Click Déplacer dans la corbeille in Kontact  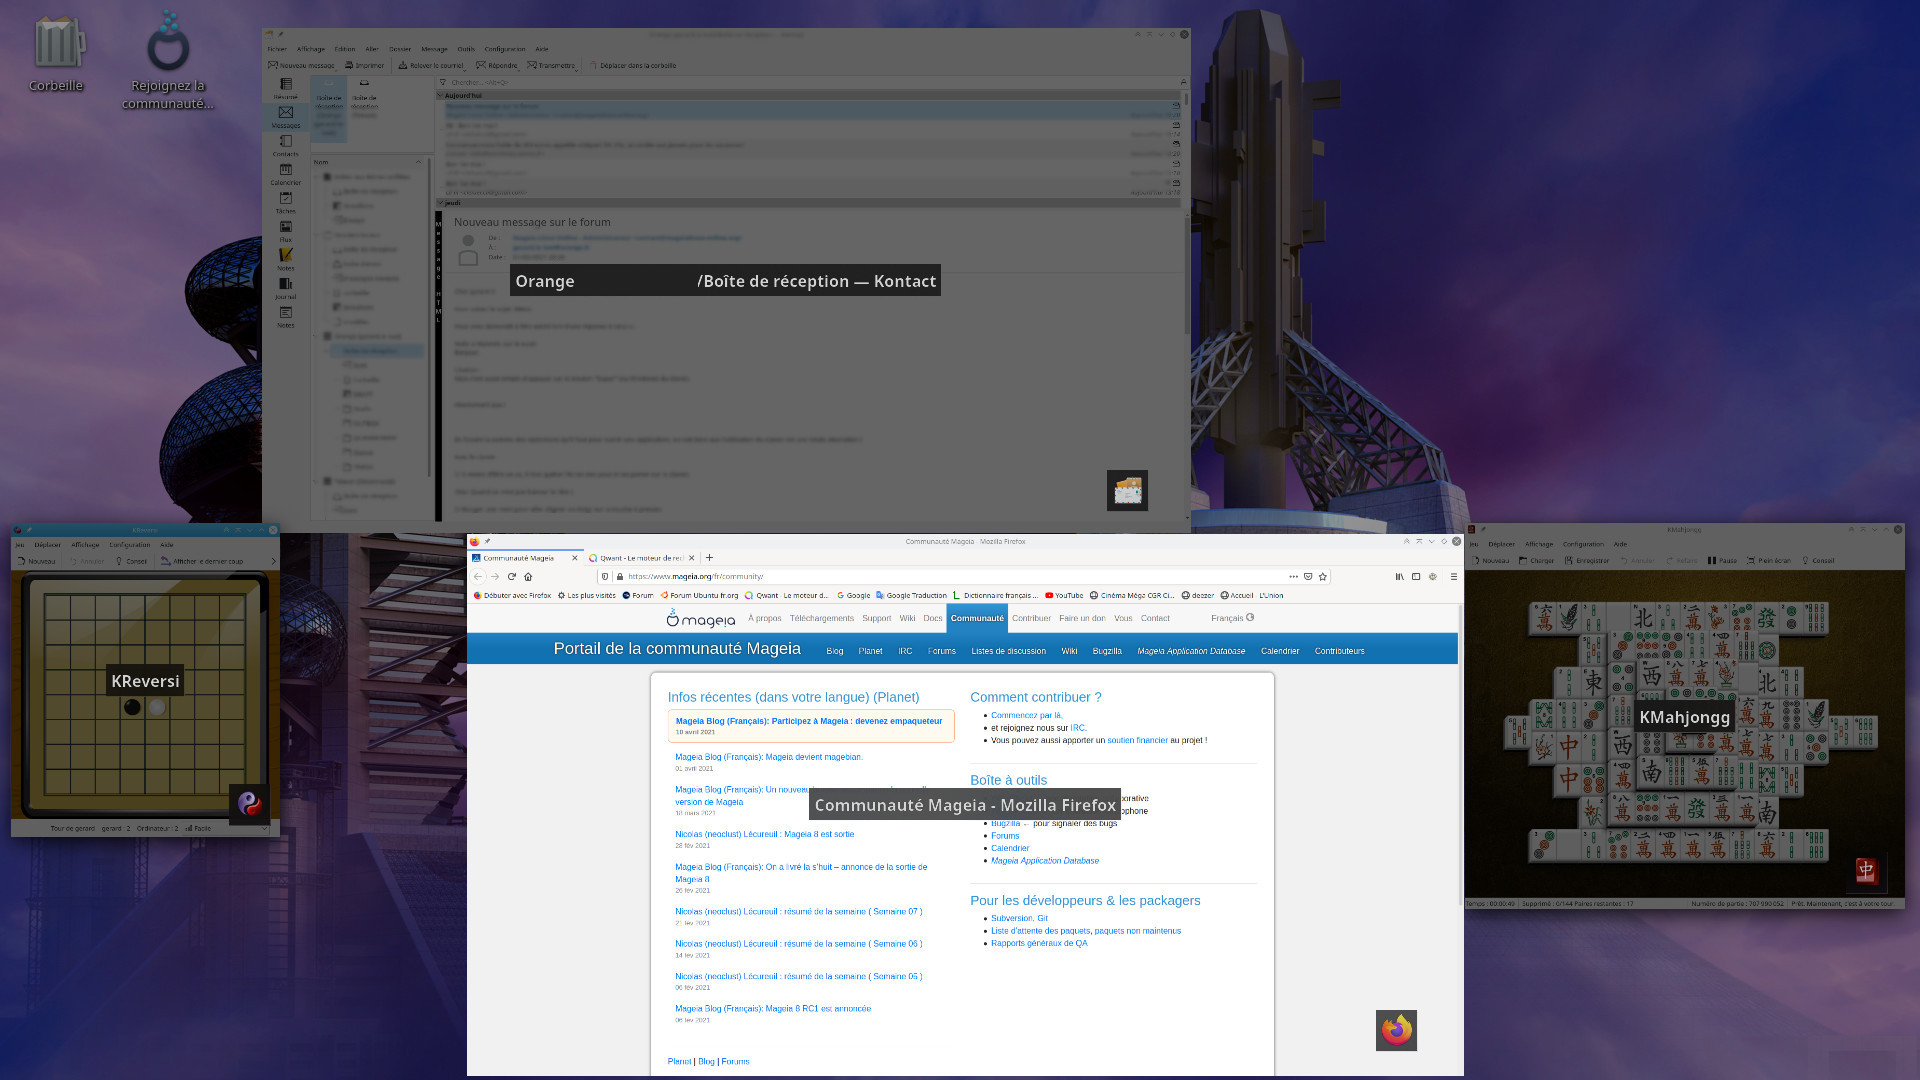tap(632, 66)
